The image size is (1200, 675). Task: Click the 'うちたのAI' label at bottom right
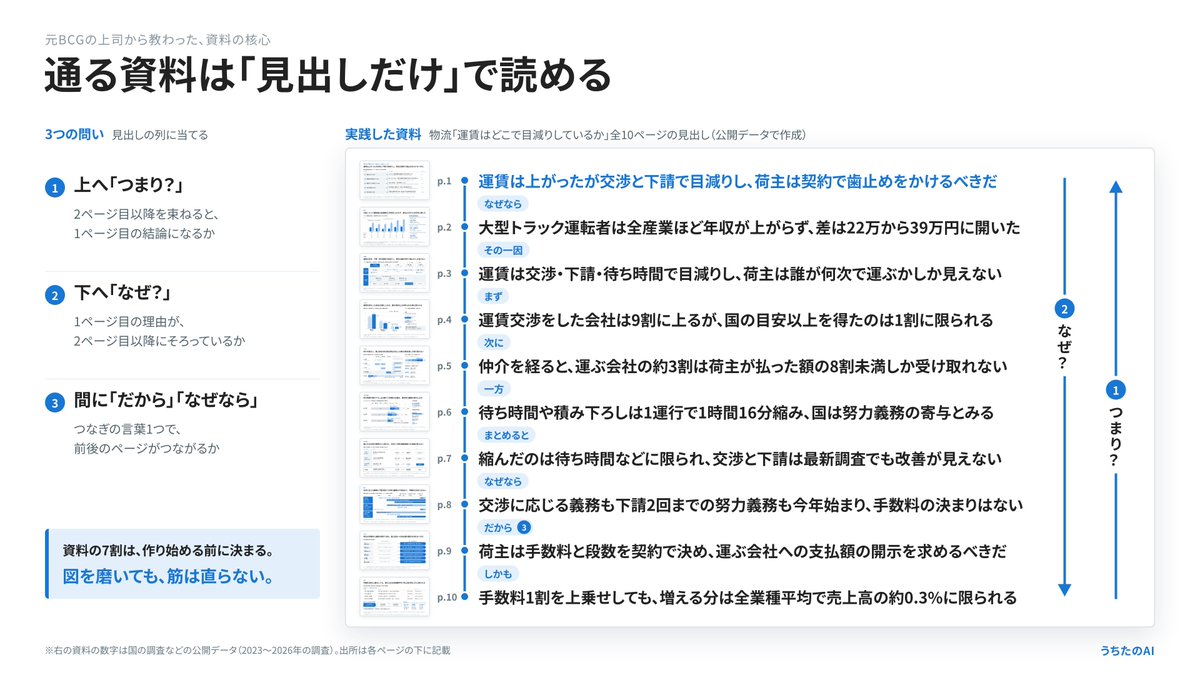point(1125,650)
